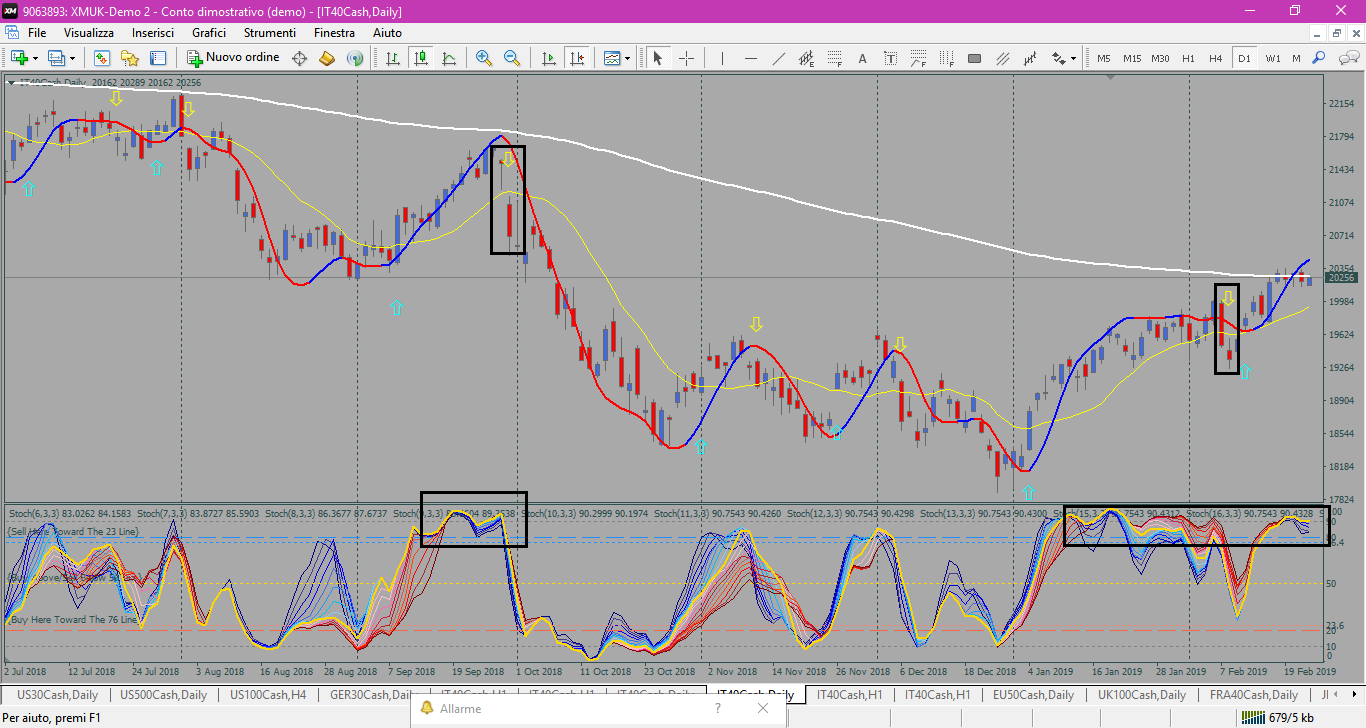Screen dimensions: 1366x728
Task: Click the chart shift triangle marker at top
Action: [1111, 78]
